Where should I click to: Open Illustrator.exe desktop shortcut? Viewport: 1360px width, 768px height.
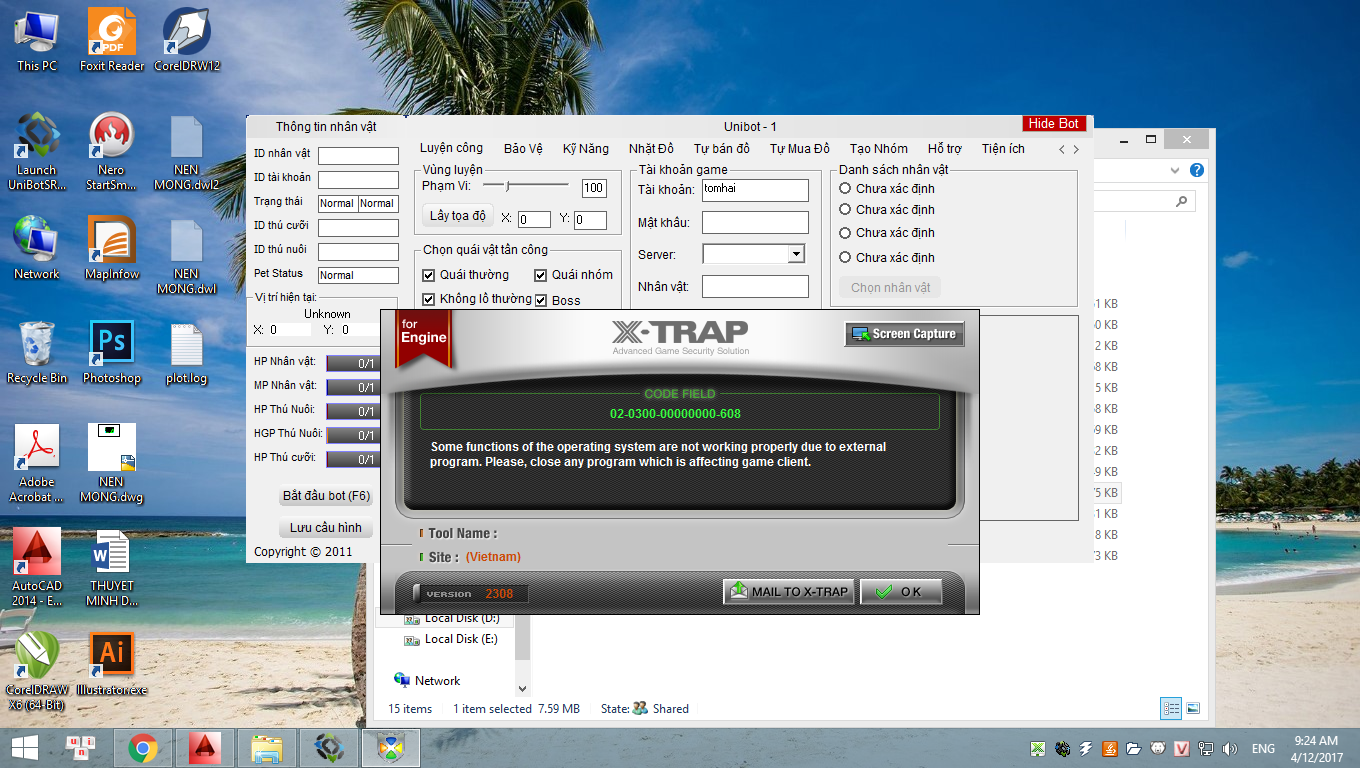pyautogui.click(x=112, y=663)
